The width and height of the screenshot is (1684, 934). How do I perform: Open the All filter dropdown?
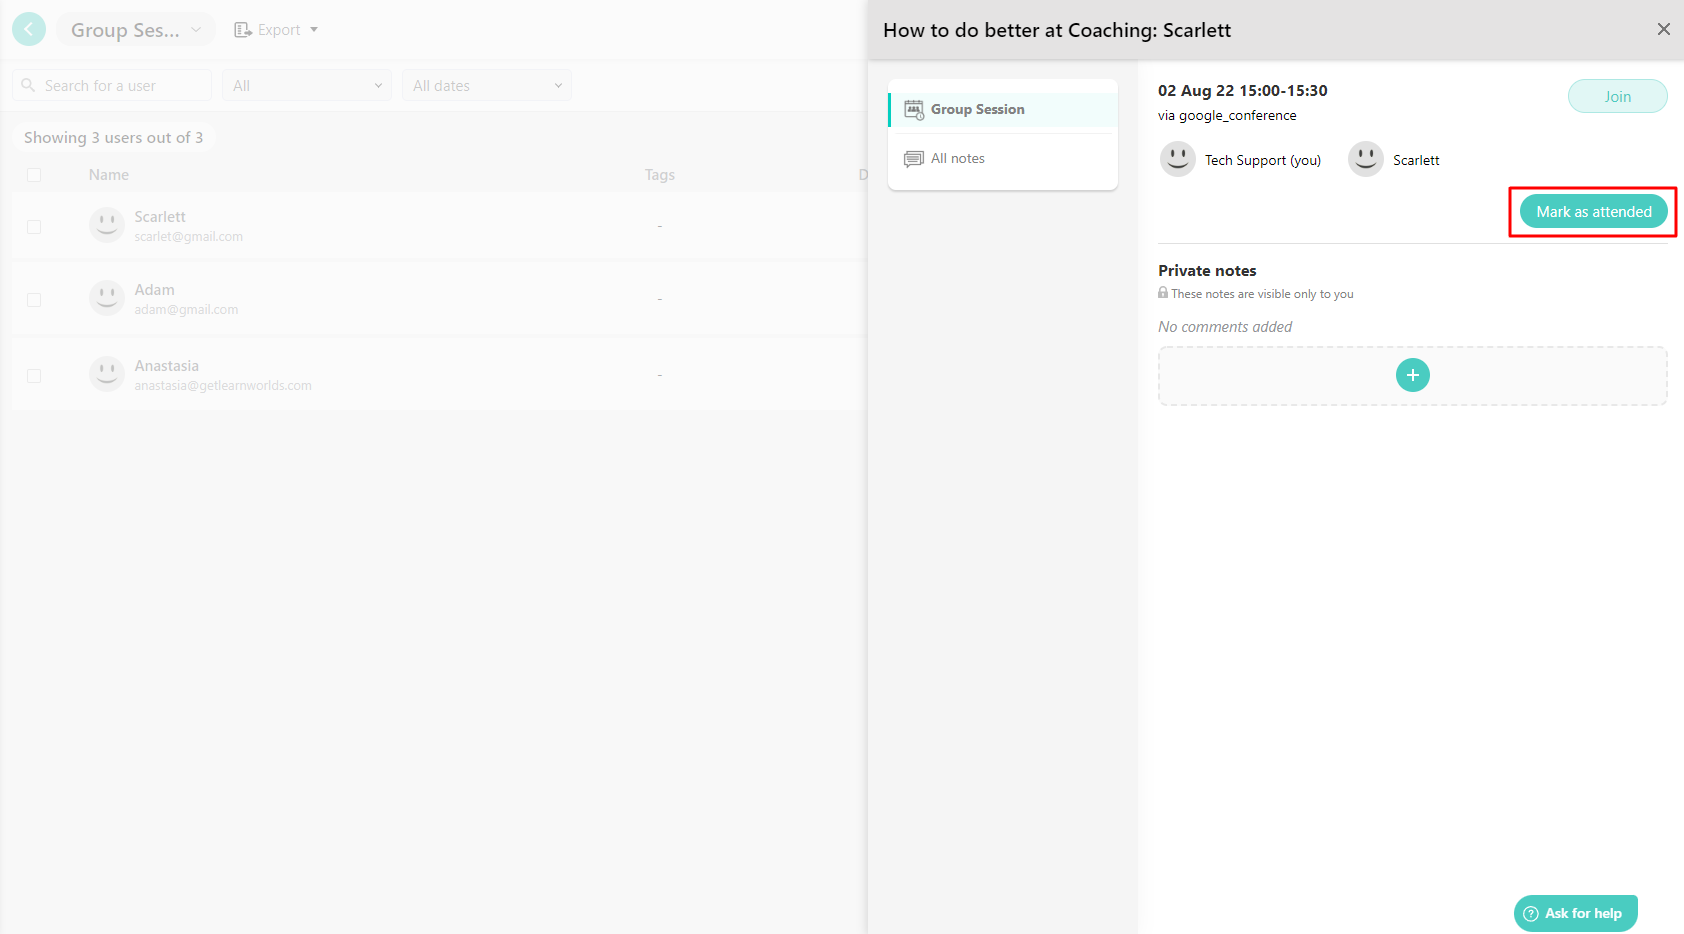(x=306, y=85)
